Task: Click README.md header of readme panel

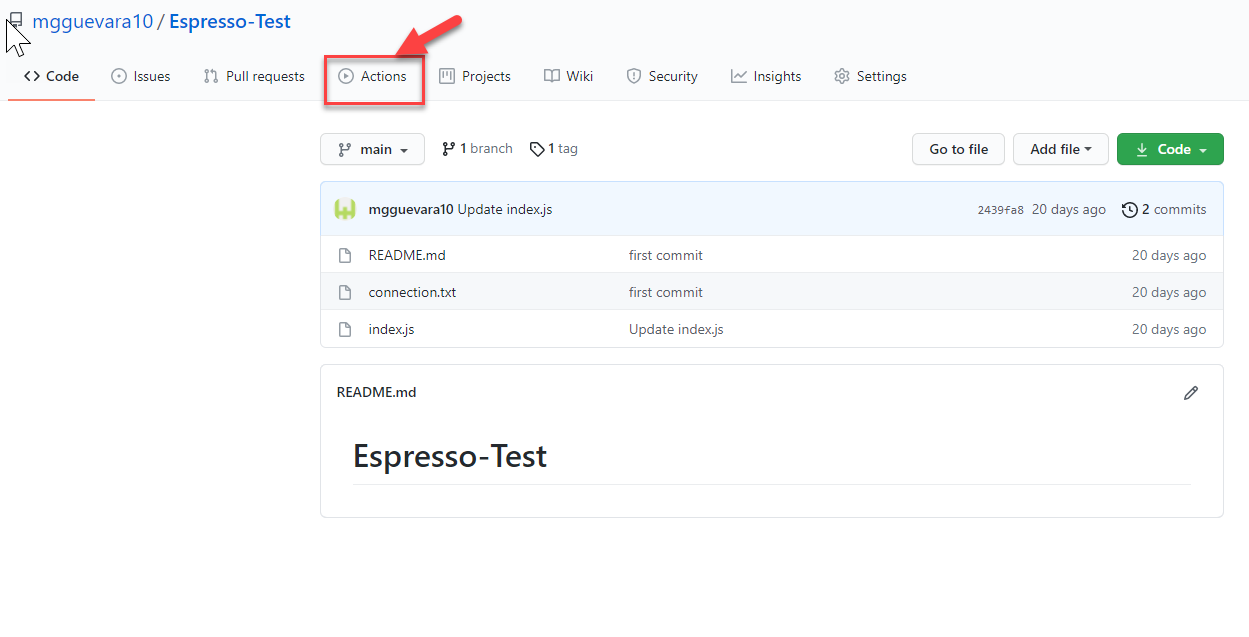Action: click(x=376, y=392)
